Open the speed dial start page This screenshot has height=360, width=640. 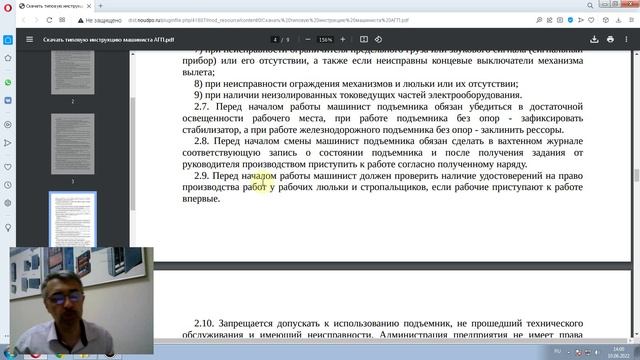[62, 20]
